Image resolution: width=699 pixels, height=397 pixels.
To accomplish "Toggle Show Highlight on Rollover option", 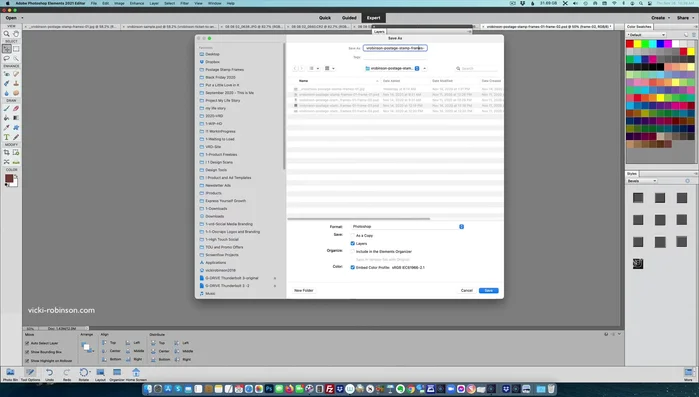I will 27,360.
